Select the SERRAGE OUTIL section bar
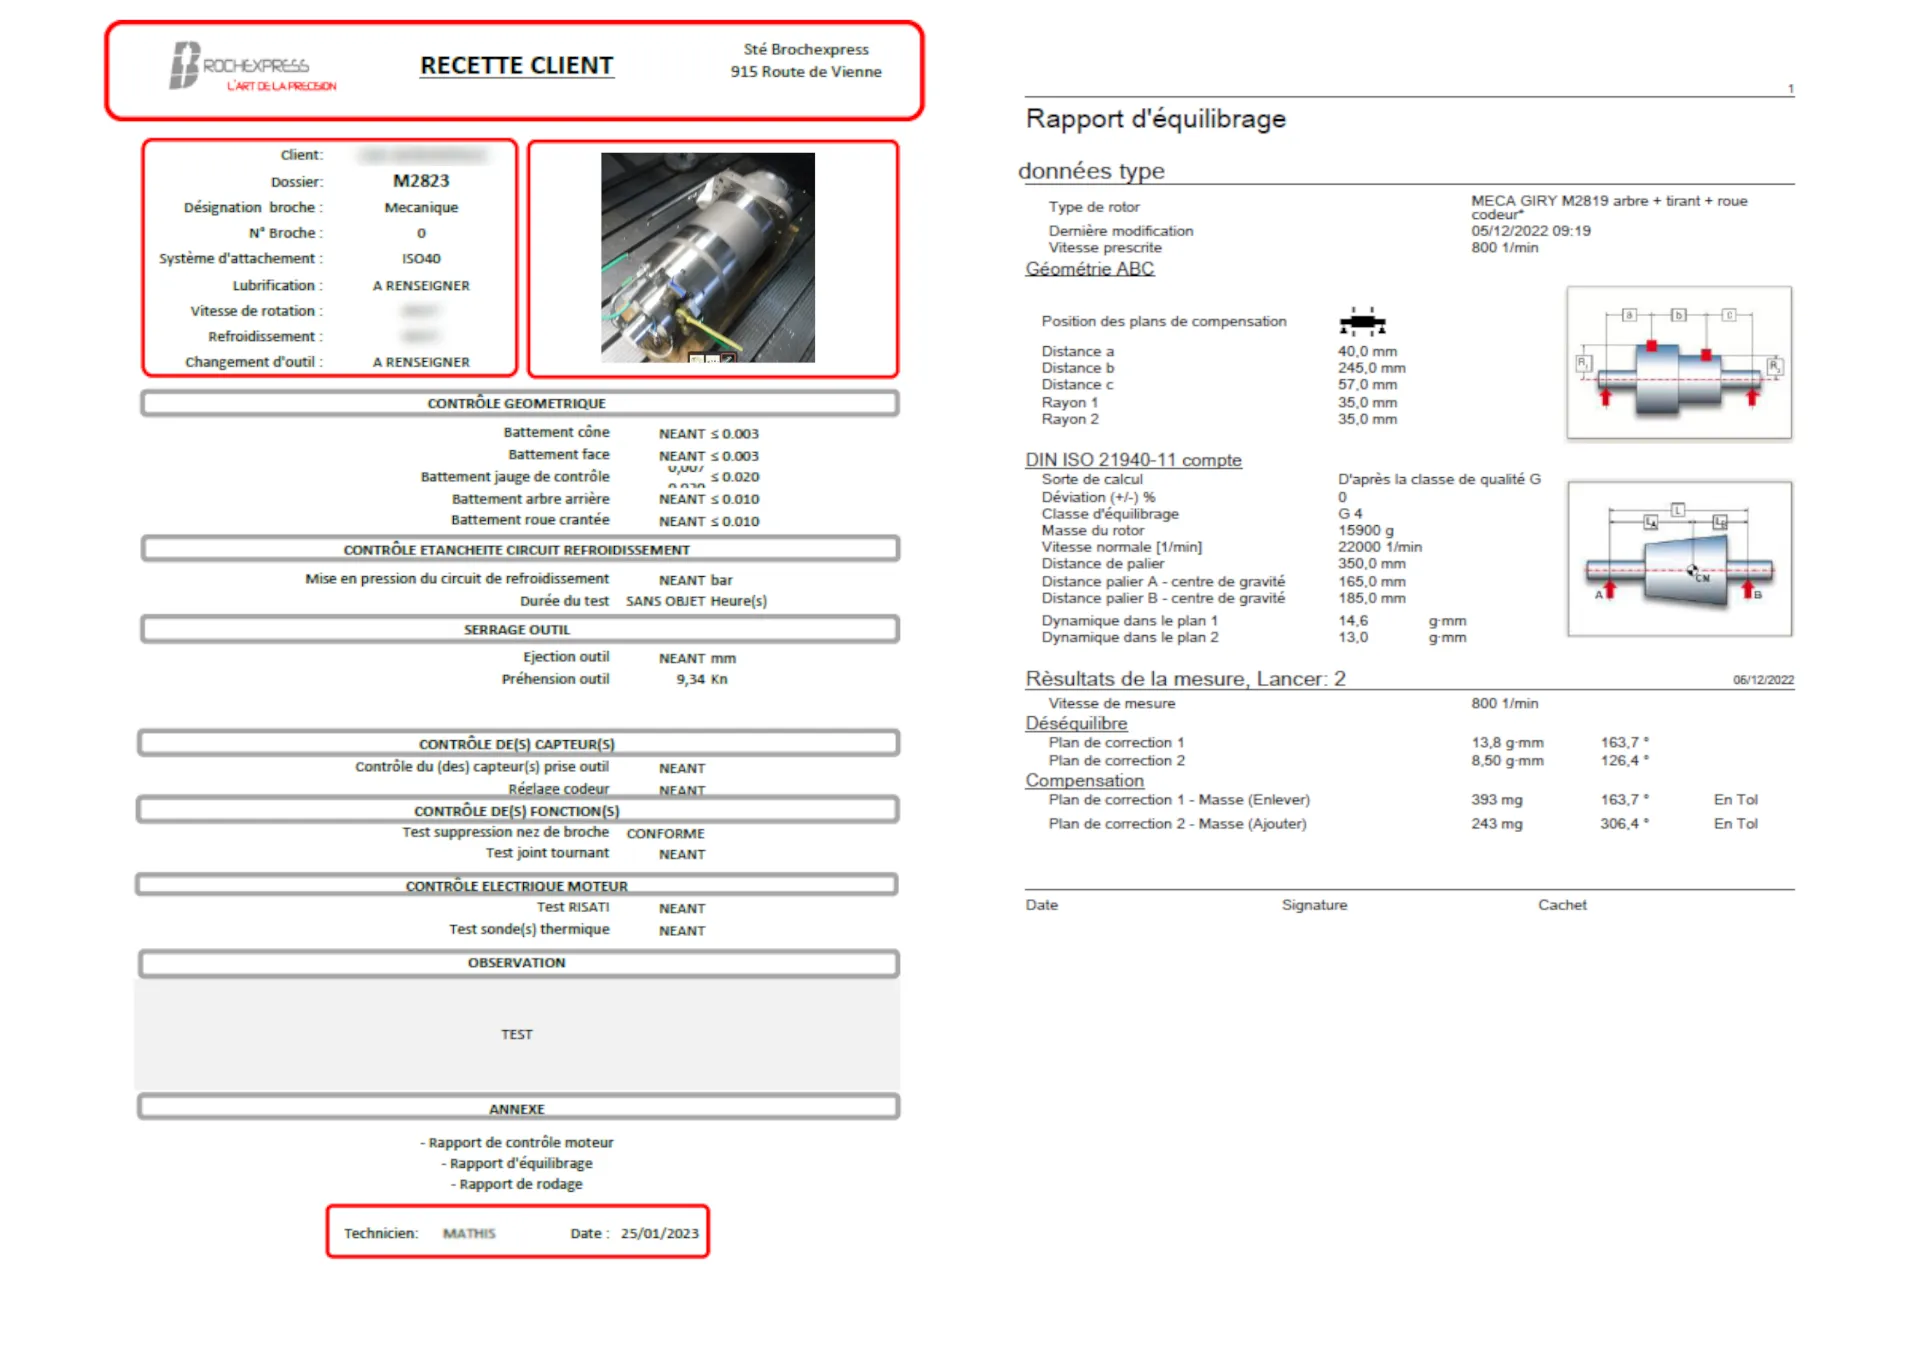Screen dimensions: 1920x1357 pyautogui.click(x=518, y=629)
